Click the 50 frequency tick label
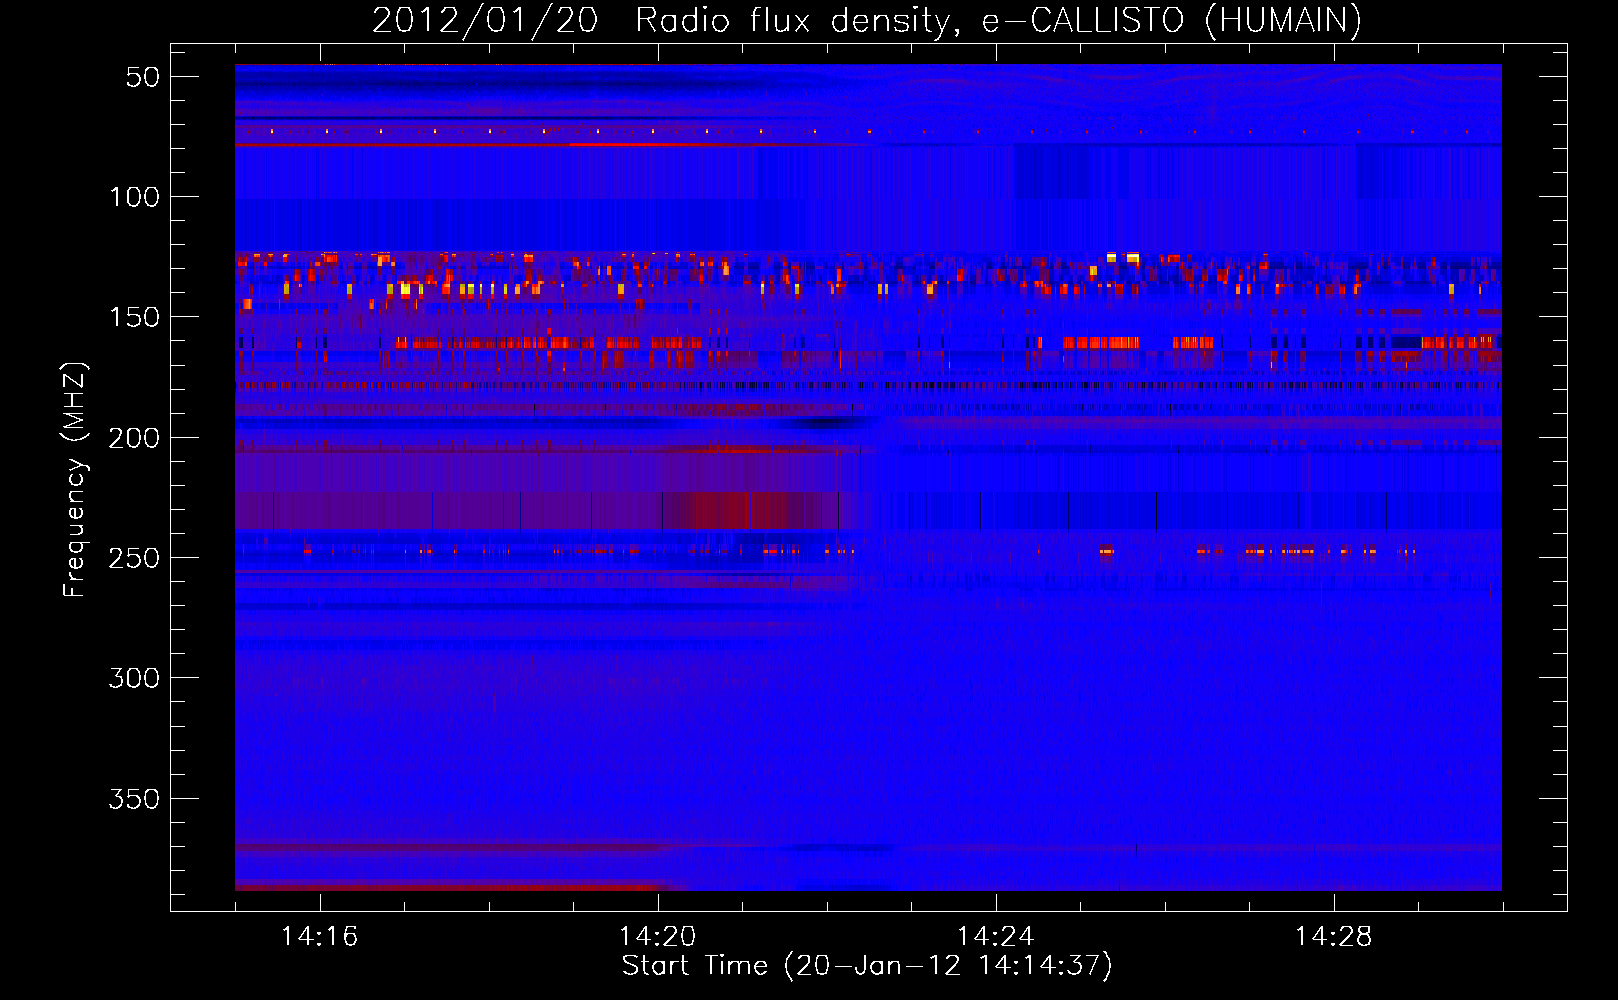Screen dimensions: 1618x1000 tap(142, 77)
